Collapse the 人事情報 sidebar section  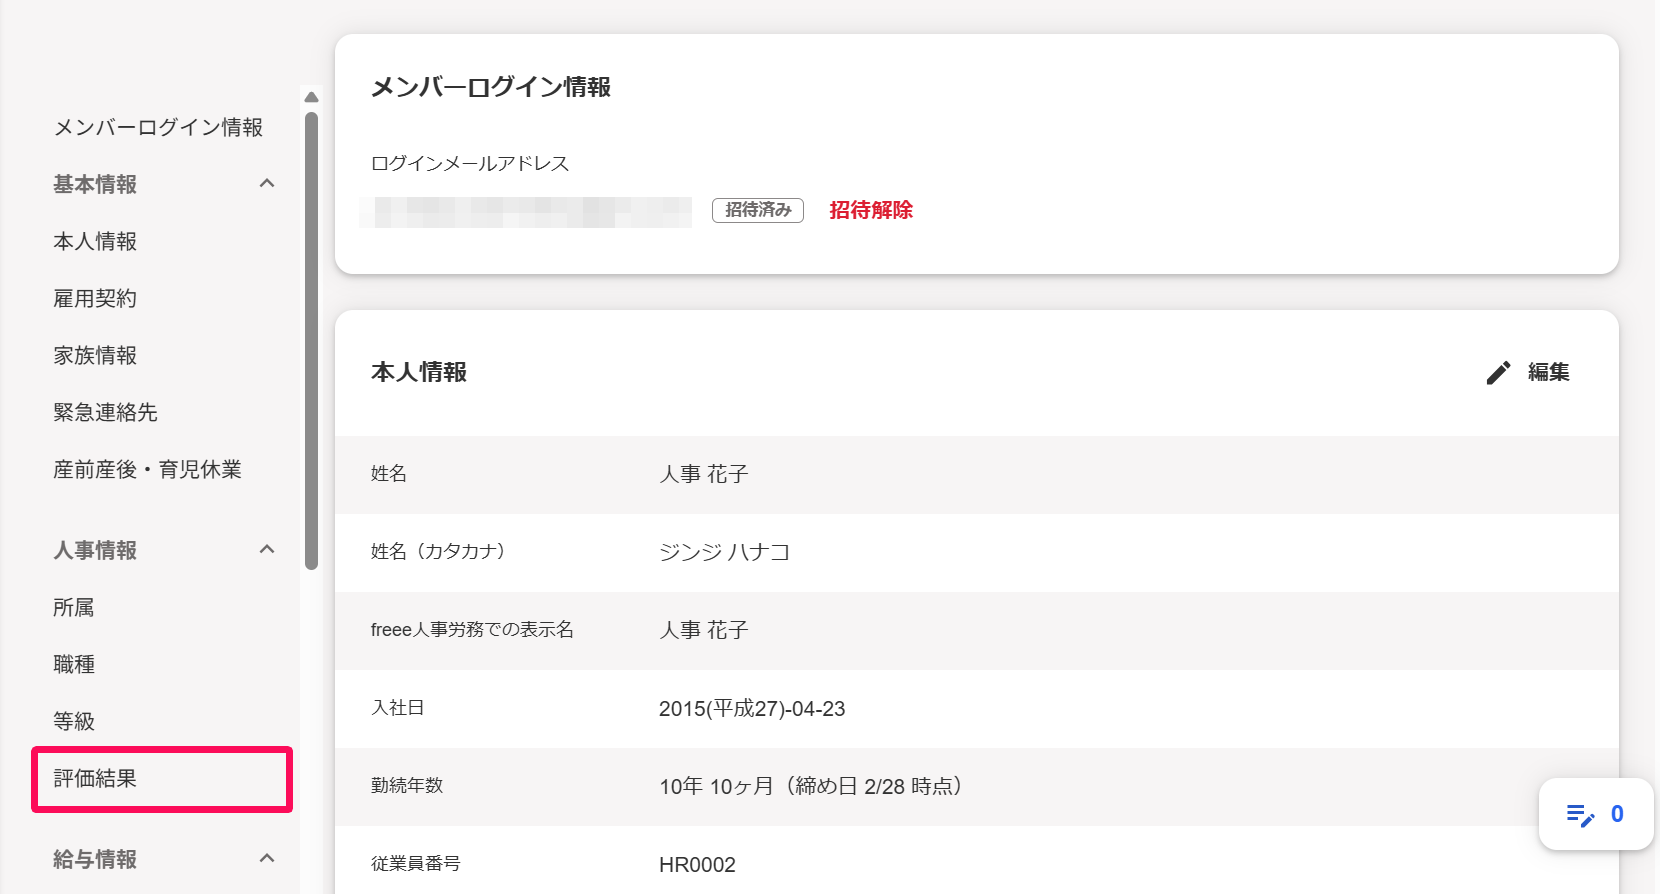[267, 549]
